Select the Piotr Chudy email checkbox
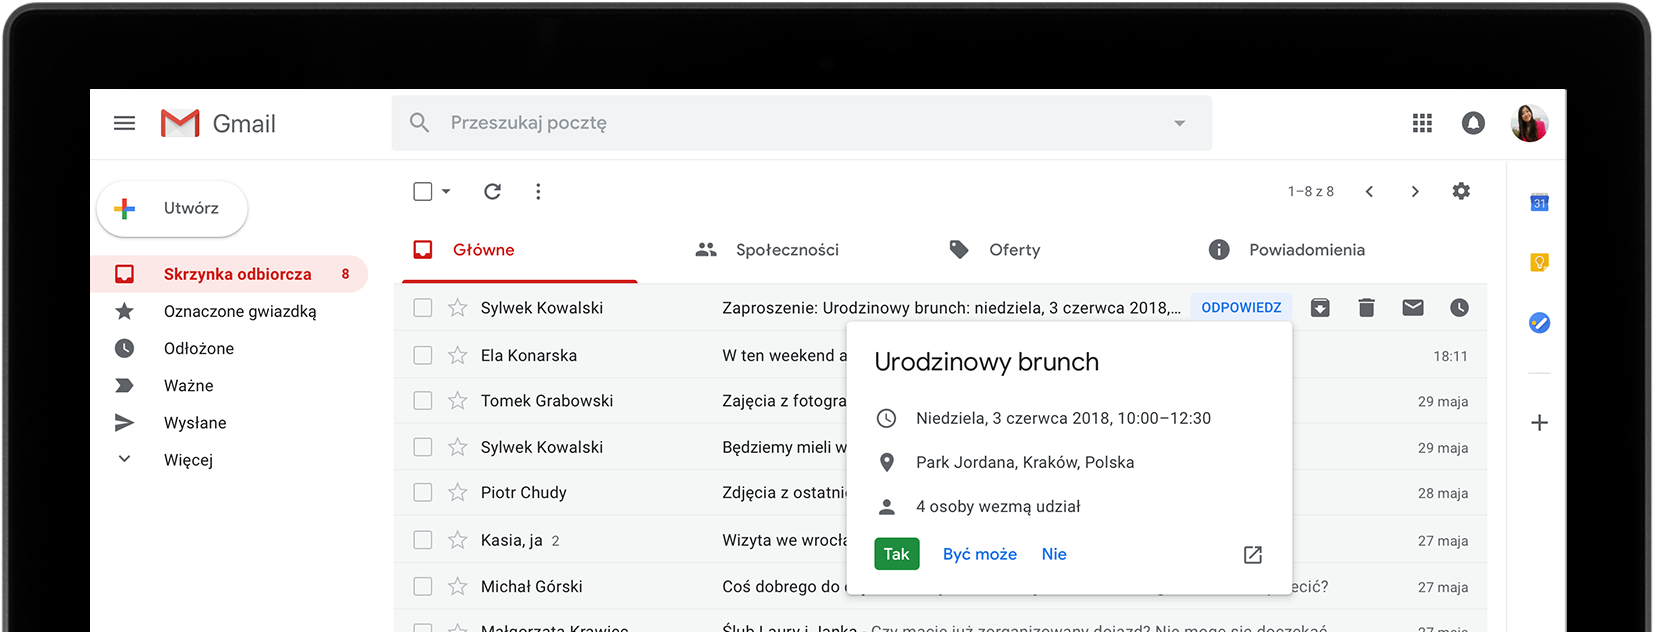1654x632 pixels. (x=423, y=493)
